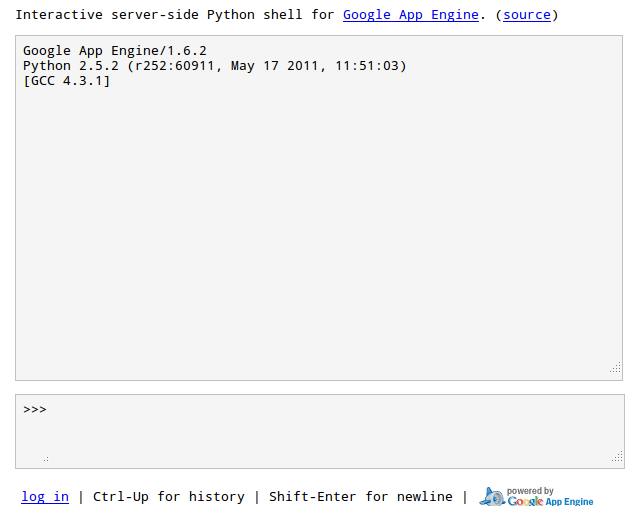Follow the log in link

(x=45, y=497)
